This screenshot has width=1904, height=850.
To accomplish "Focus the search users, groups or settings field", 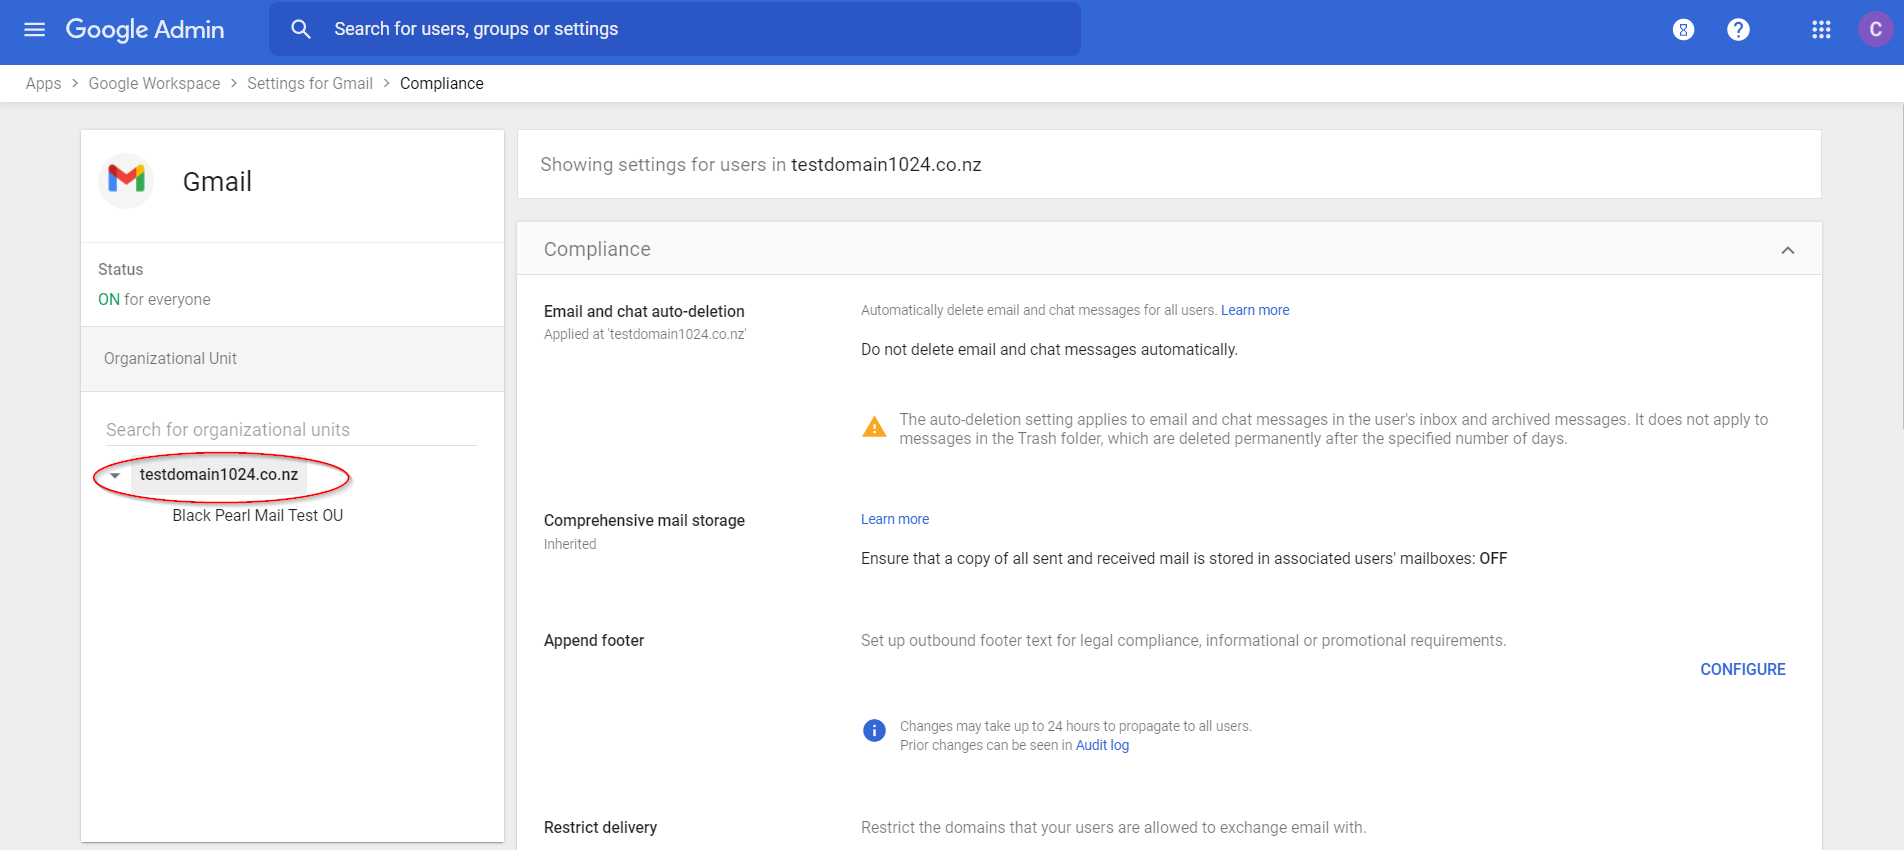I will click(x=675, y=29).
